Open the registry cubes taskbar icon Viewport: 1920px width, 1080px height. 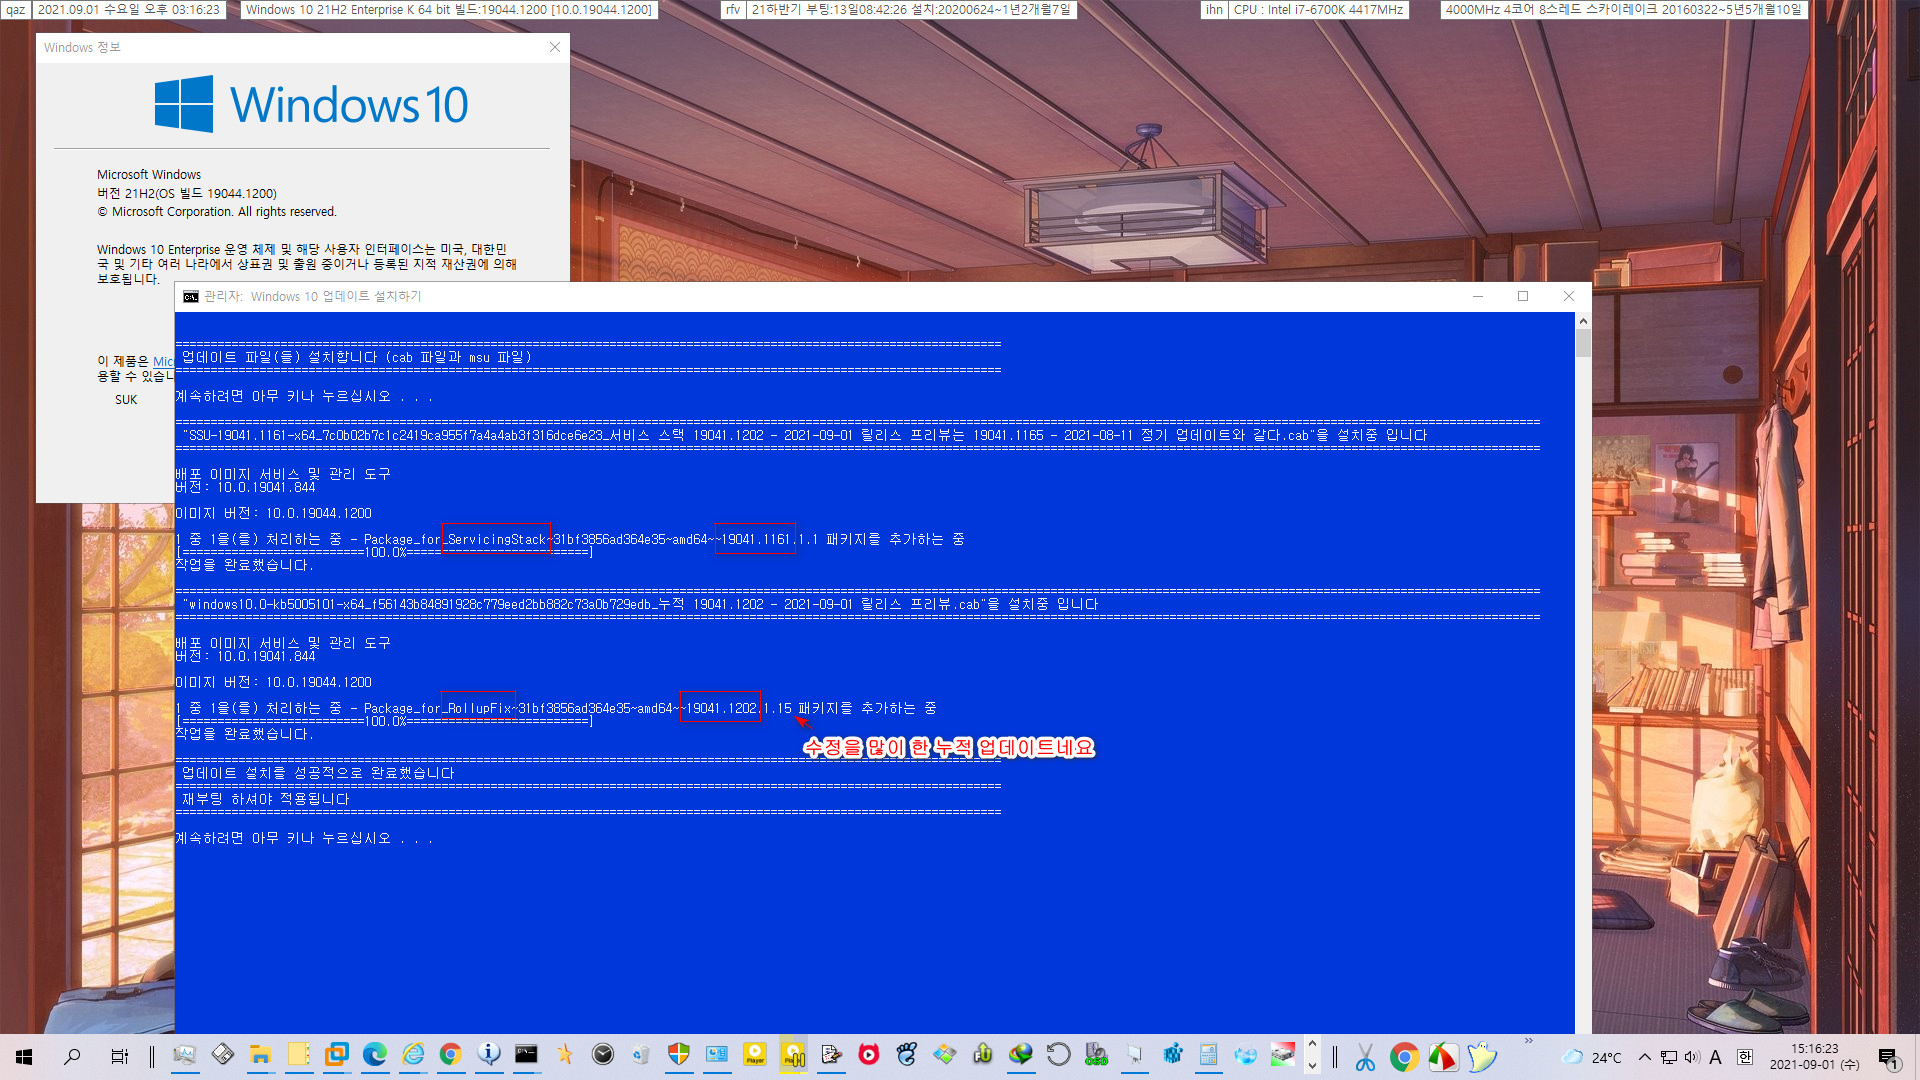1173,1054
